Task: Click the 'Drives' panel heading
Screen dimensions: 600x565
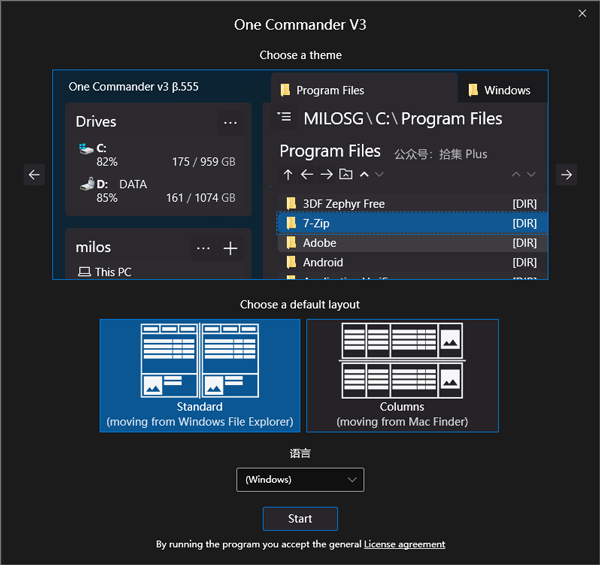Action: (96, 121)
